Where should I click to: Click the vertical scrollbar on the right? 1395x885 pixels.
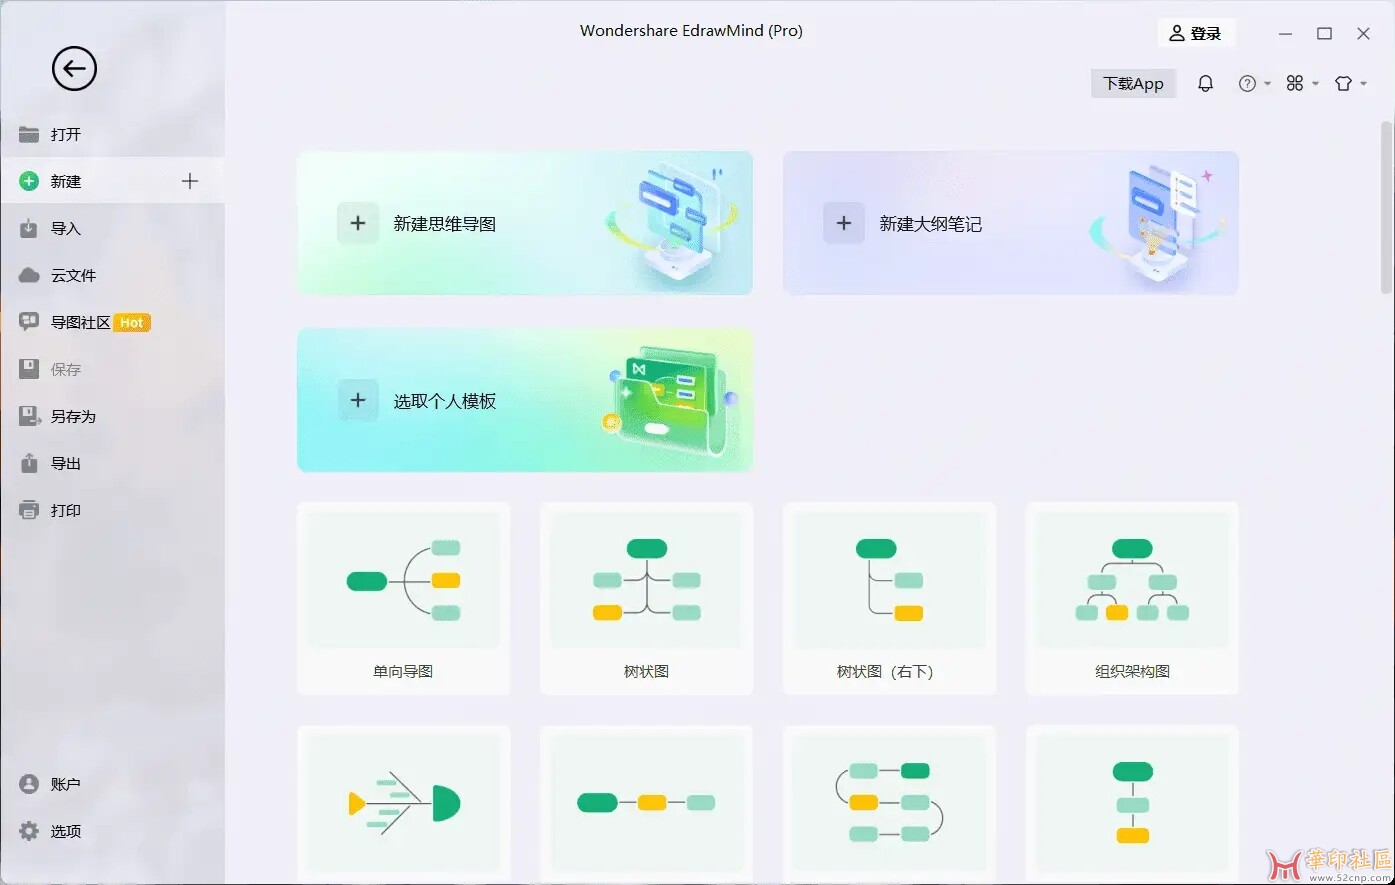point(1386,210)
